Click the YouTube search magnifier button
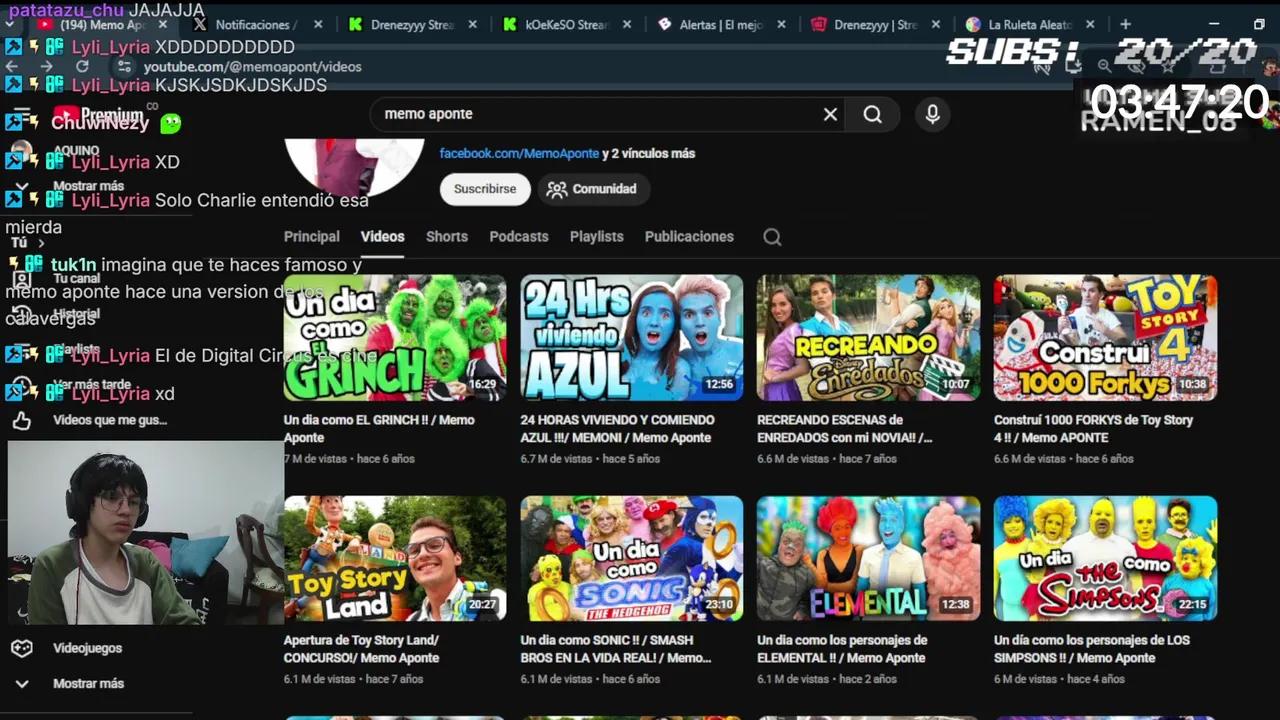 (872, 114)
